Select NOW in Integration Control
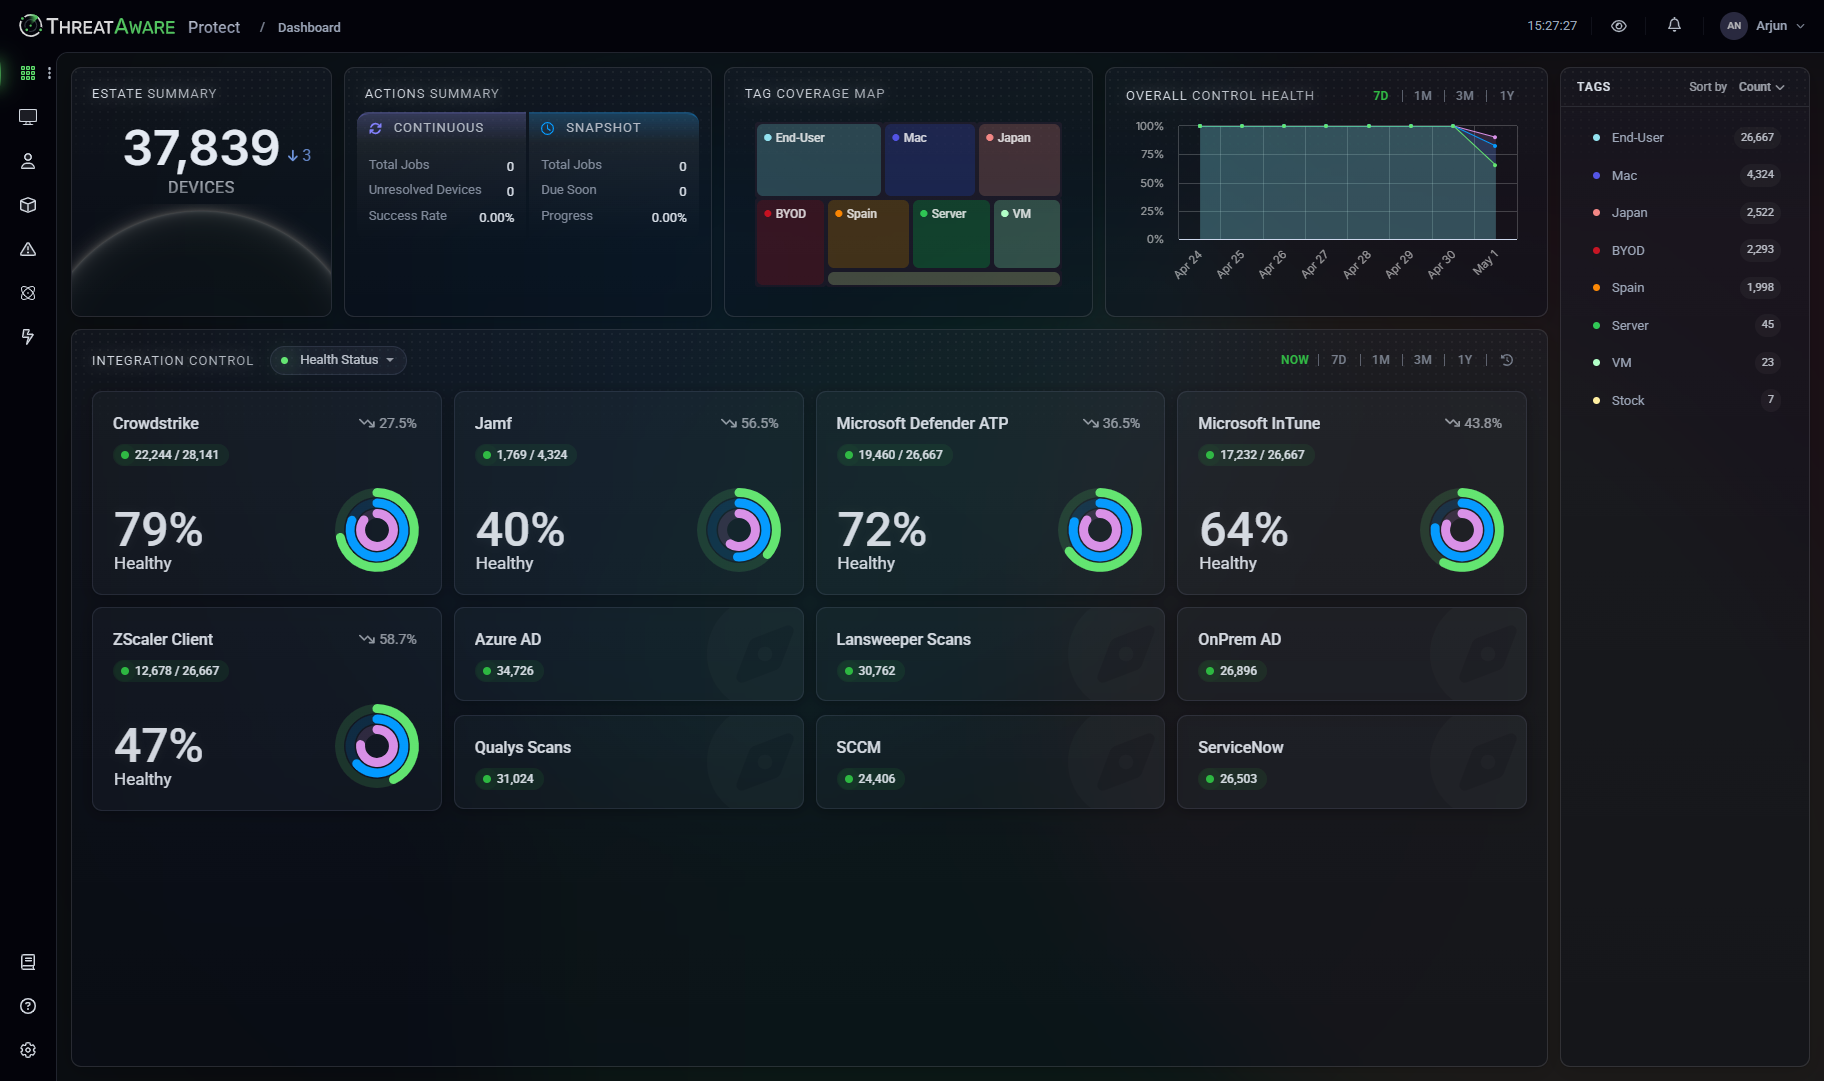Image resolution: width=1824 pixels, height=1081 pixels. pos(1295,360)
